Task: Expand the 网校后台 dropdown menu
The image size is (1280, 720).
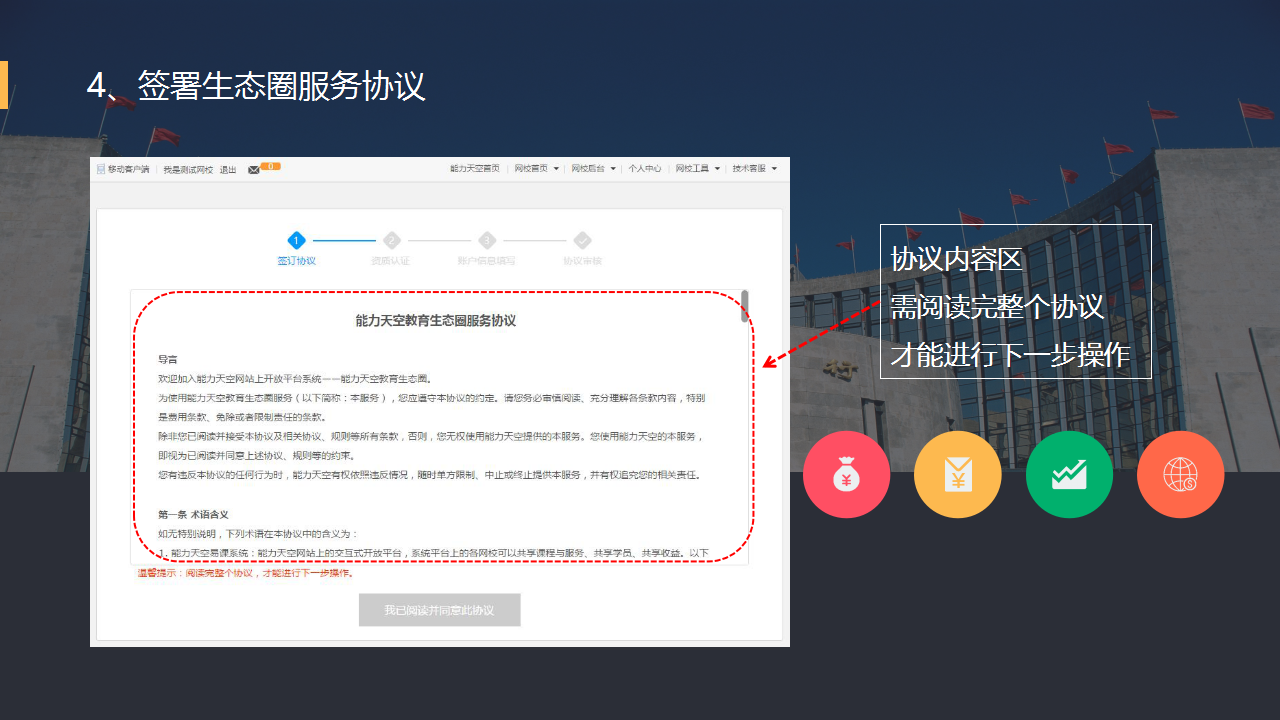Action: click(594, 169)
